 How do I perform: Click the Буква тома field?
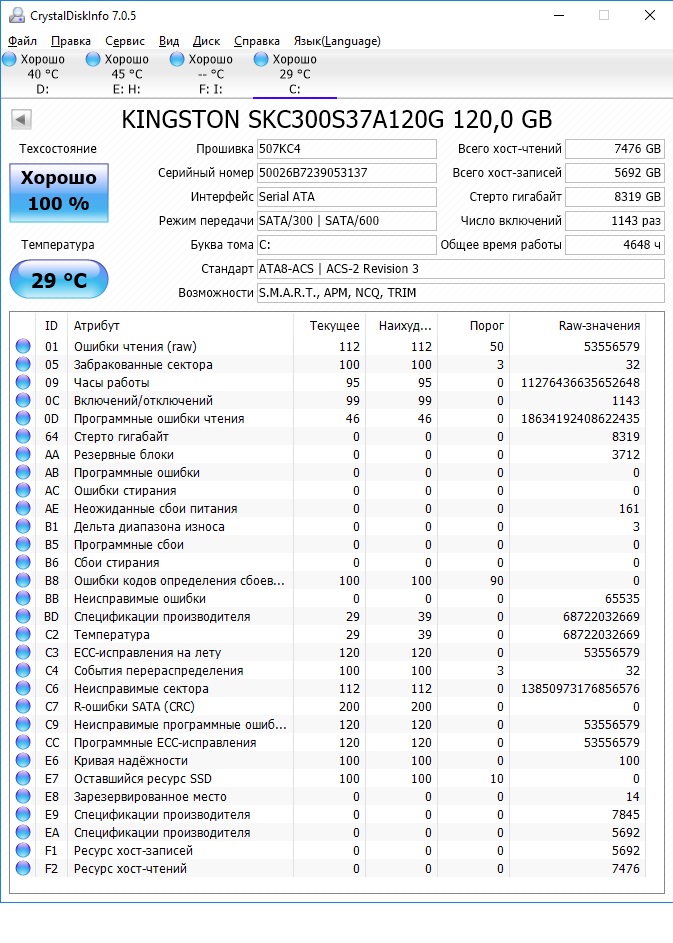coord(346,245)
